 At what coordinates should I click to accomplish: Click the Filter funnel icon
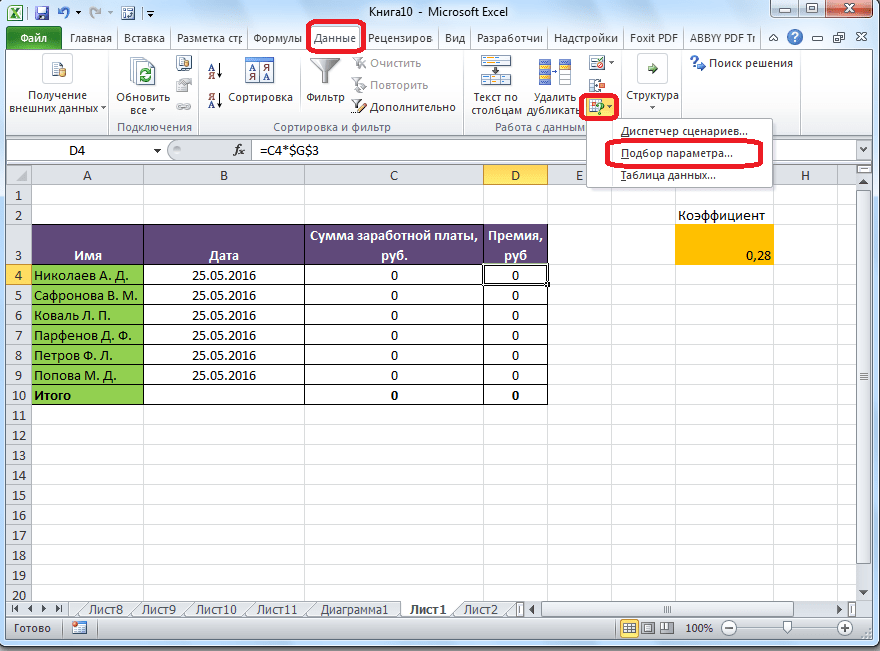coord(325,72)
